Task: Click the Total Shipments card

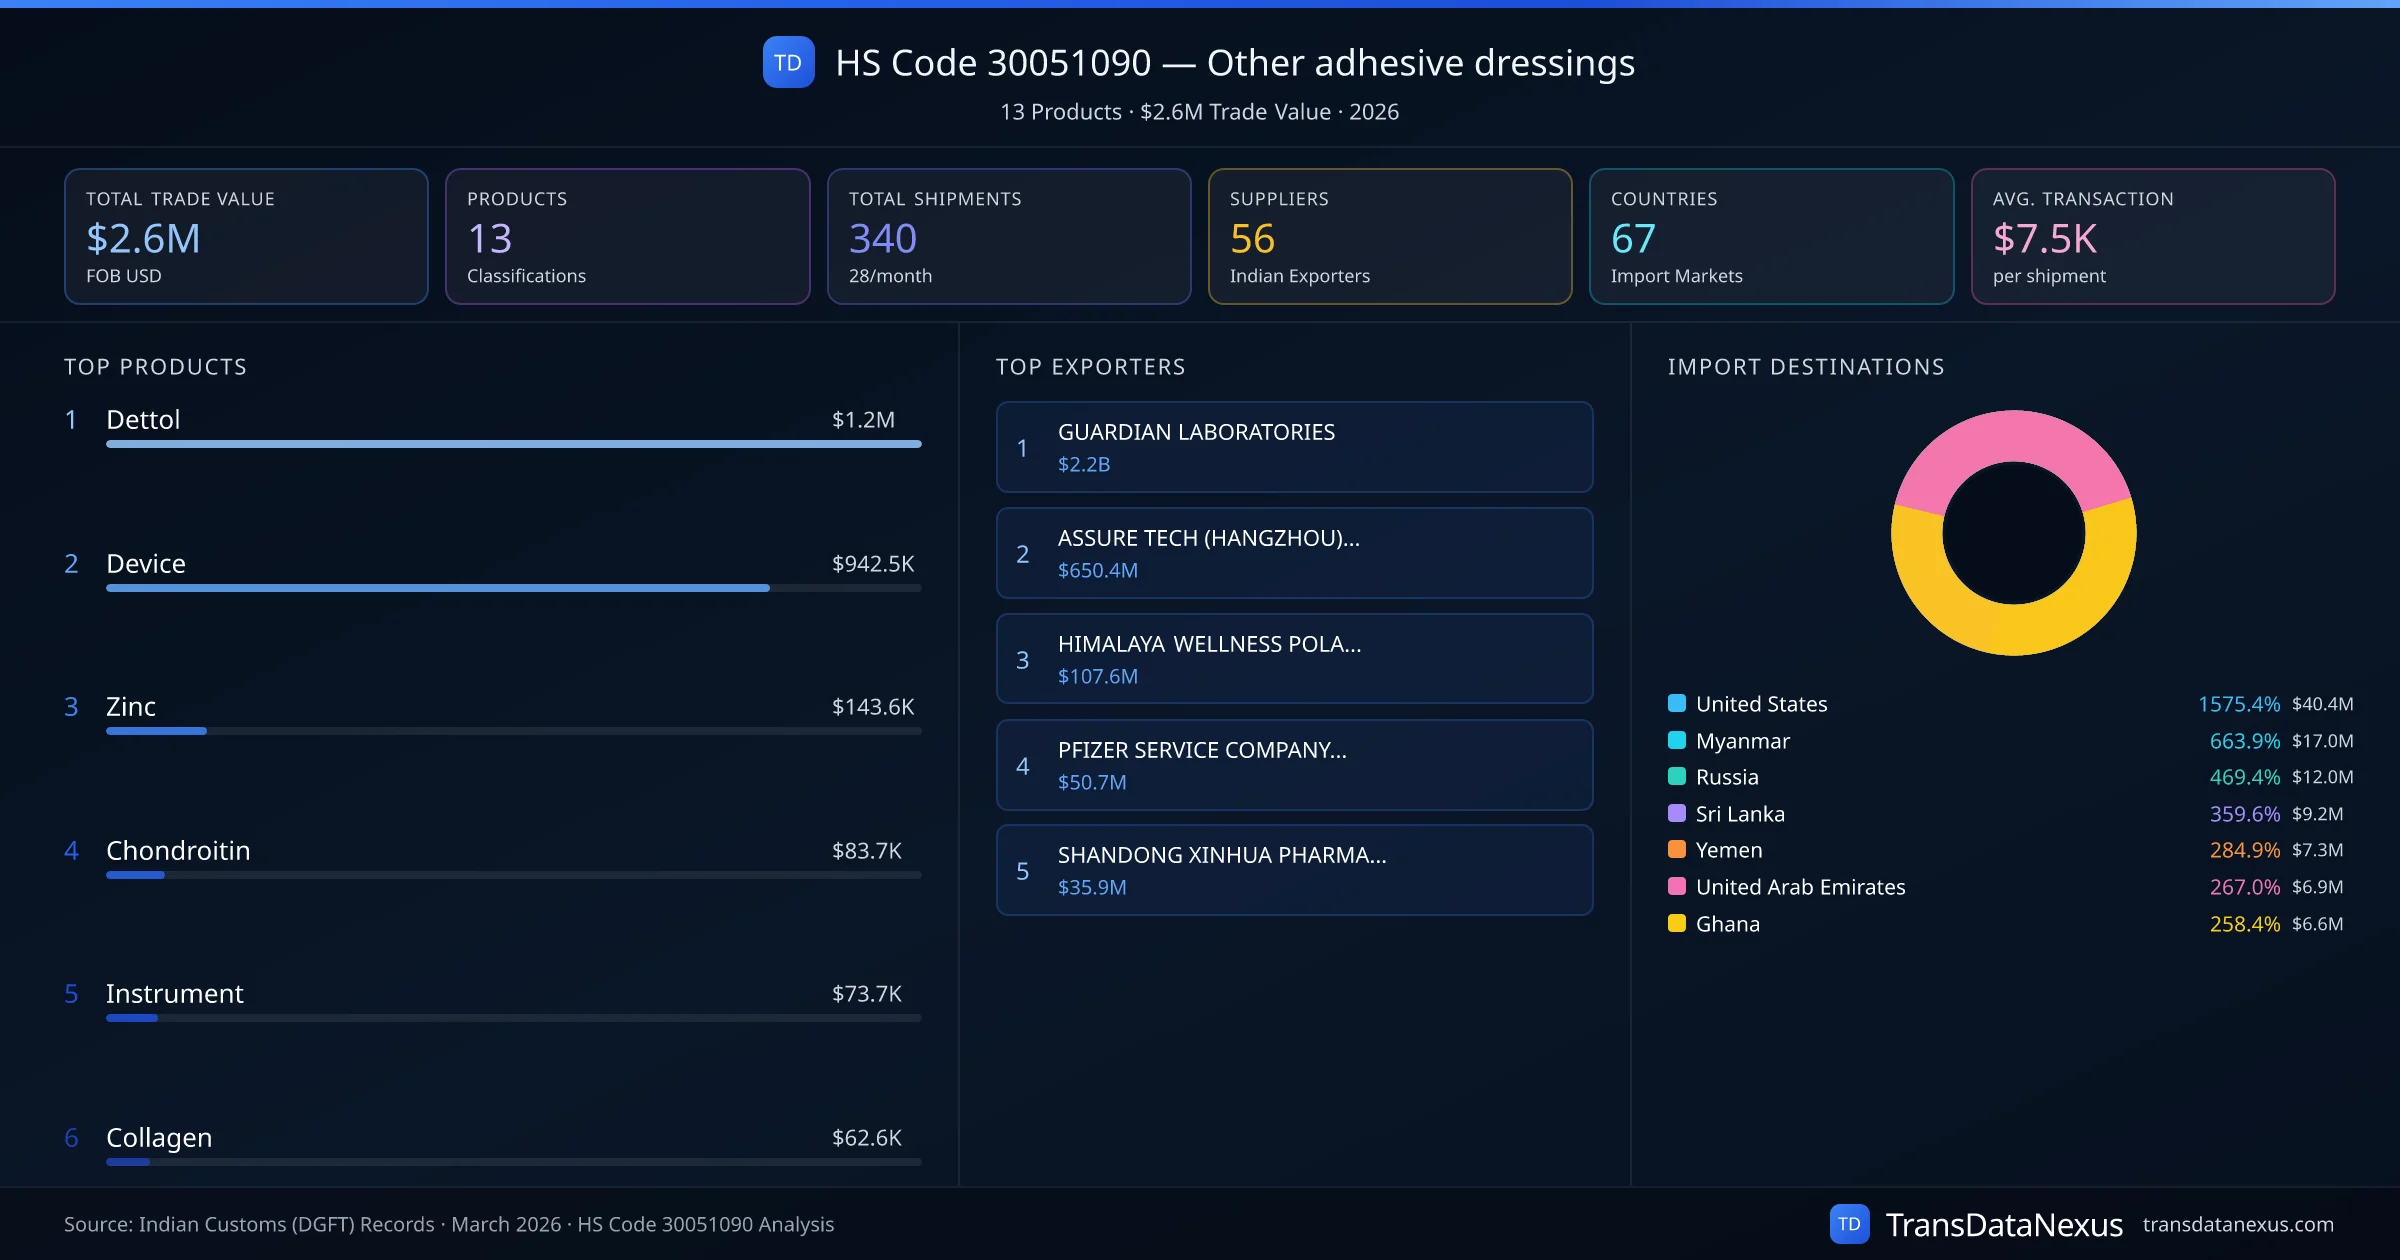Action: click(1008, 236)
